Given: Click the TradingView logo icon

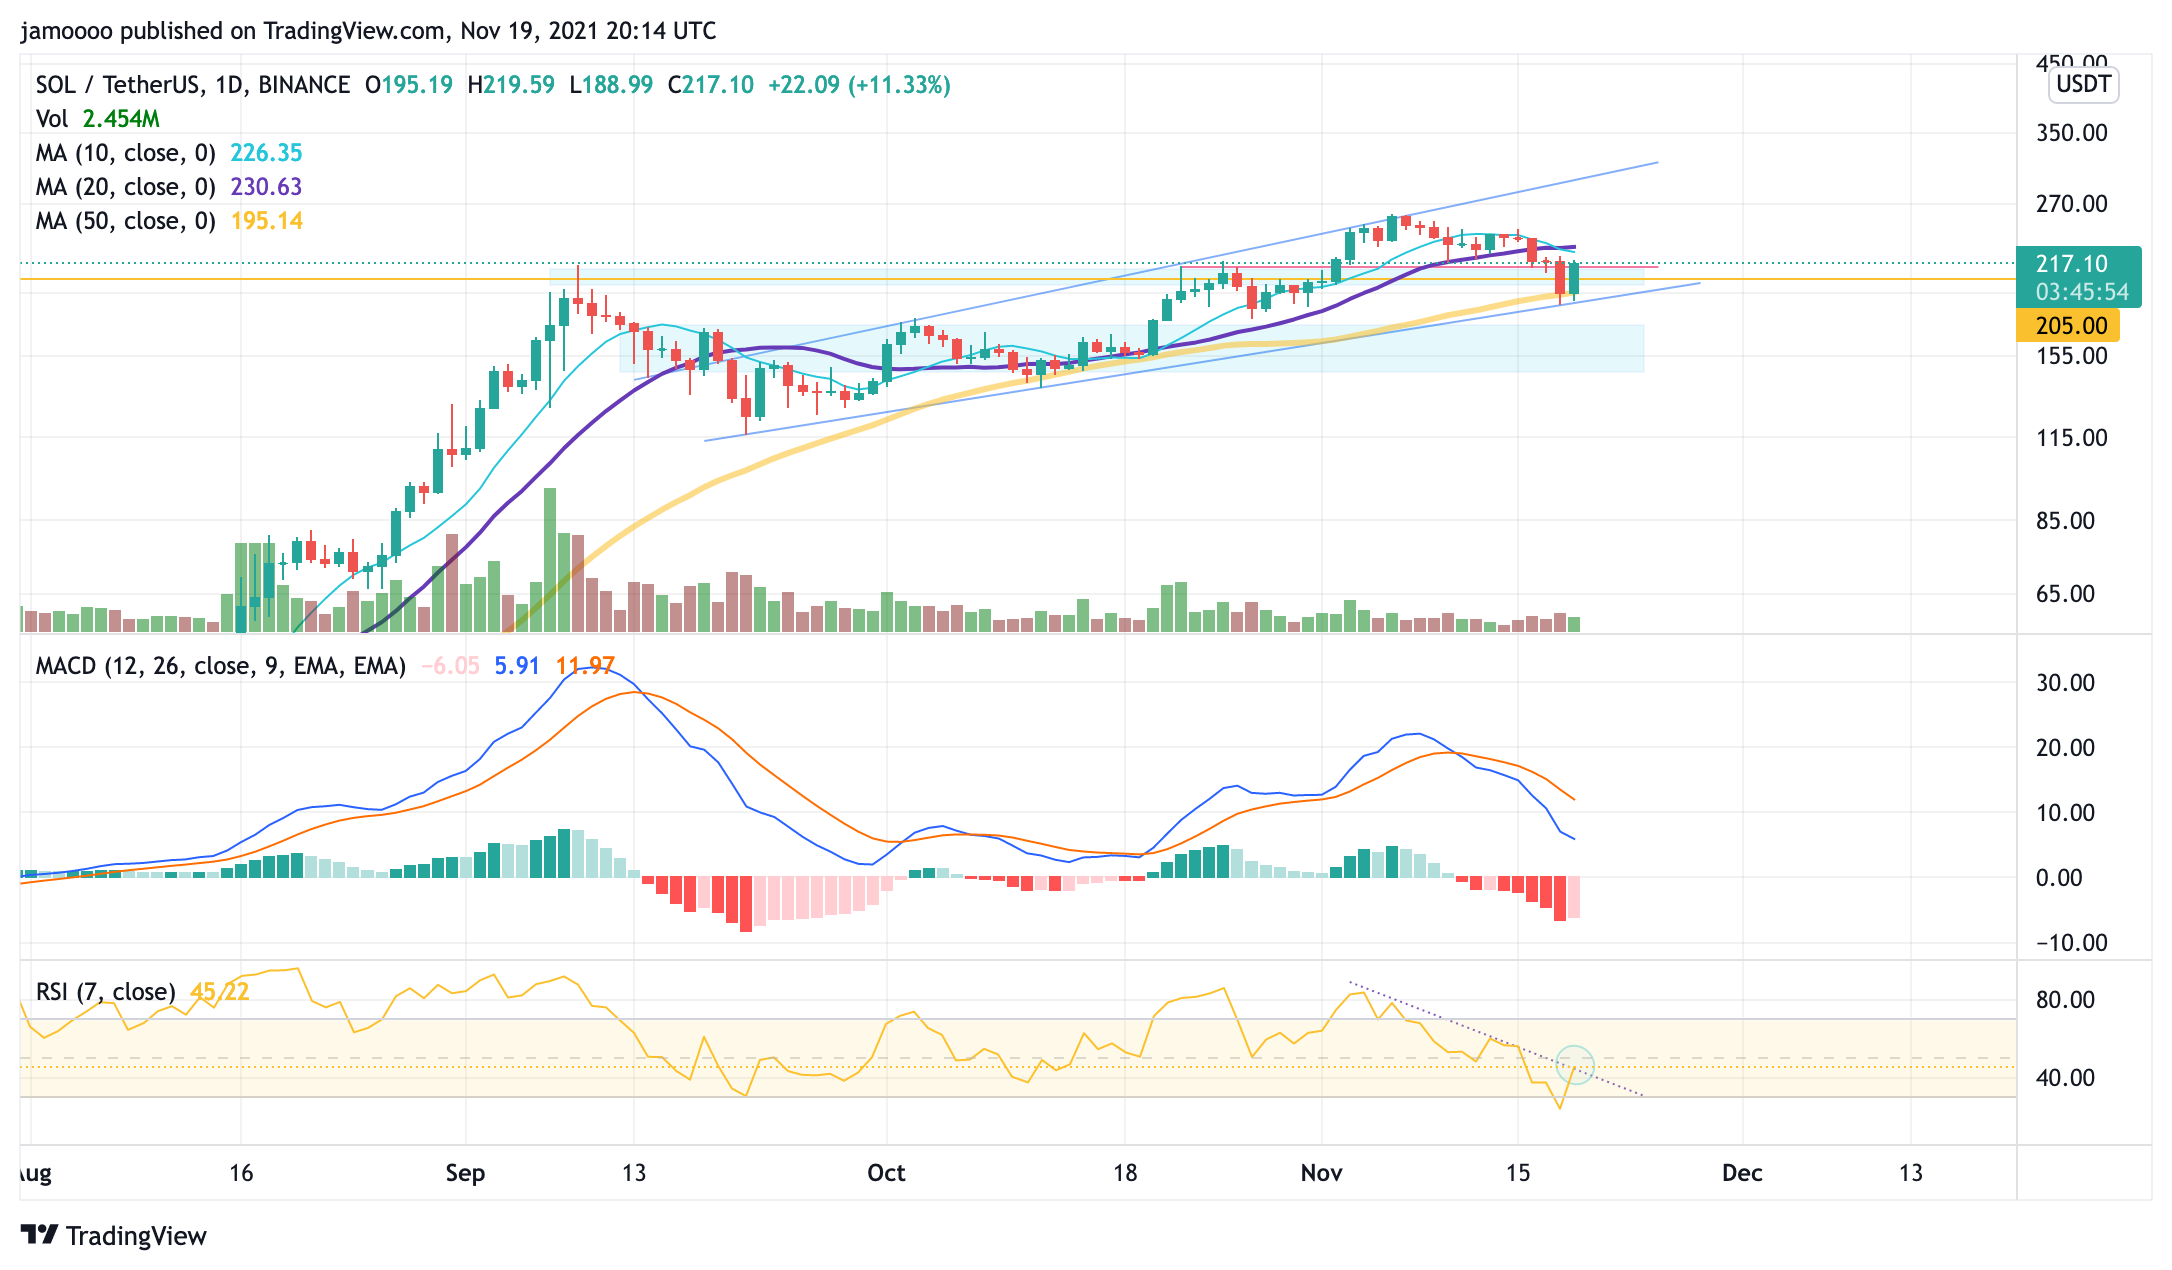Looking at the screenshot, I should (x=40, y=1235).
